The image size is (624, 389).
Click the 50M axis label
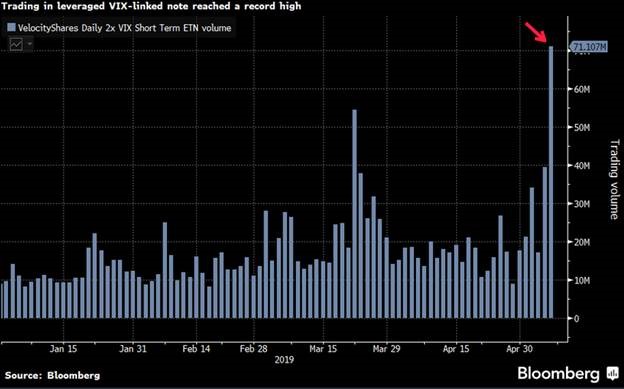[581, 127]
